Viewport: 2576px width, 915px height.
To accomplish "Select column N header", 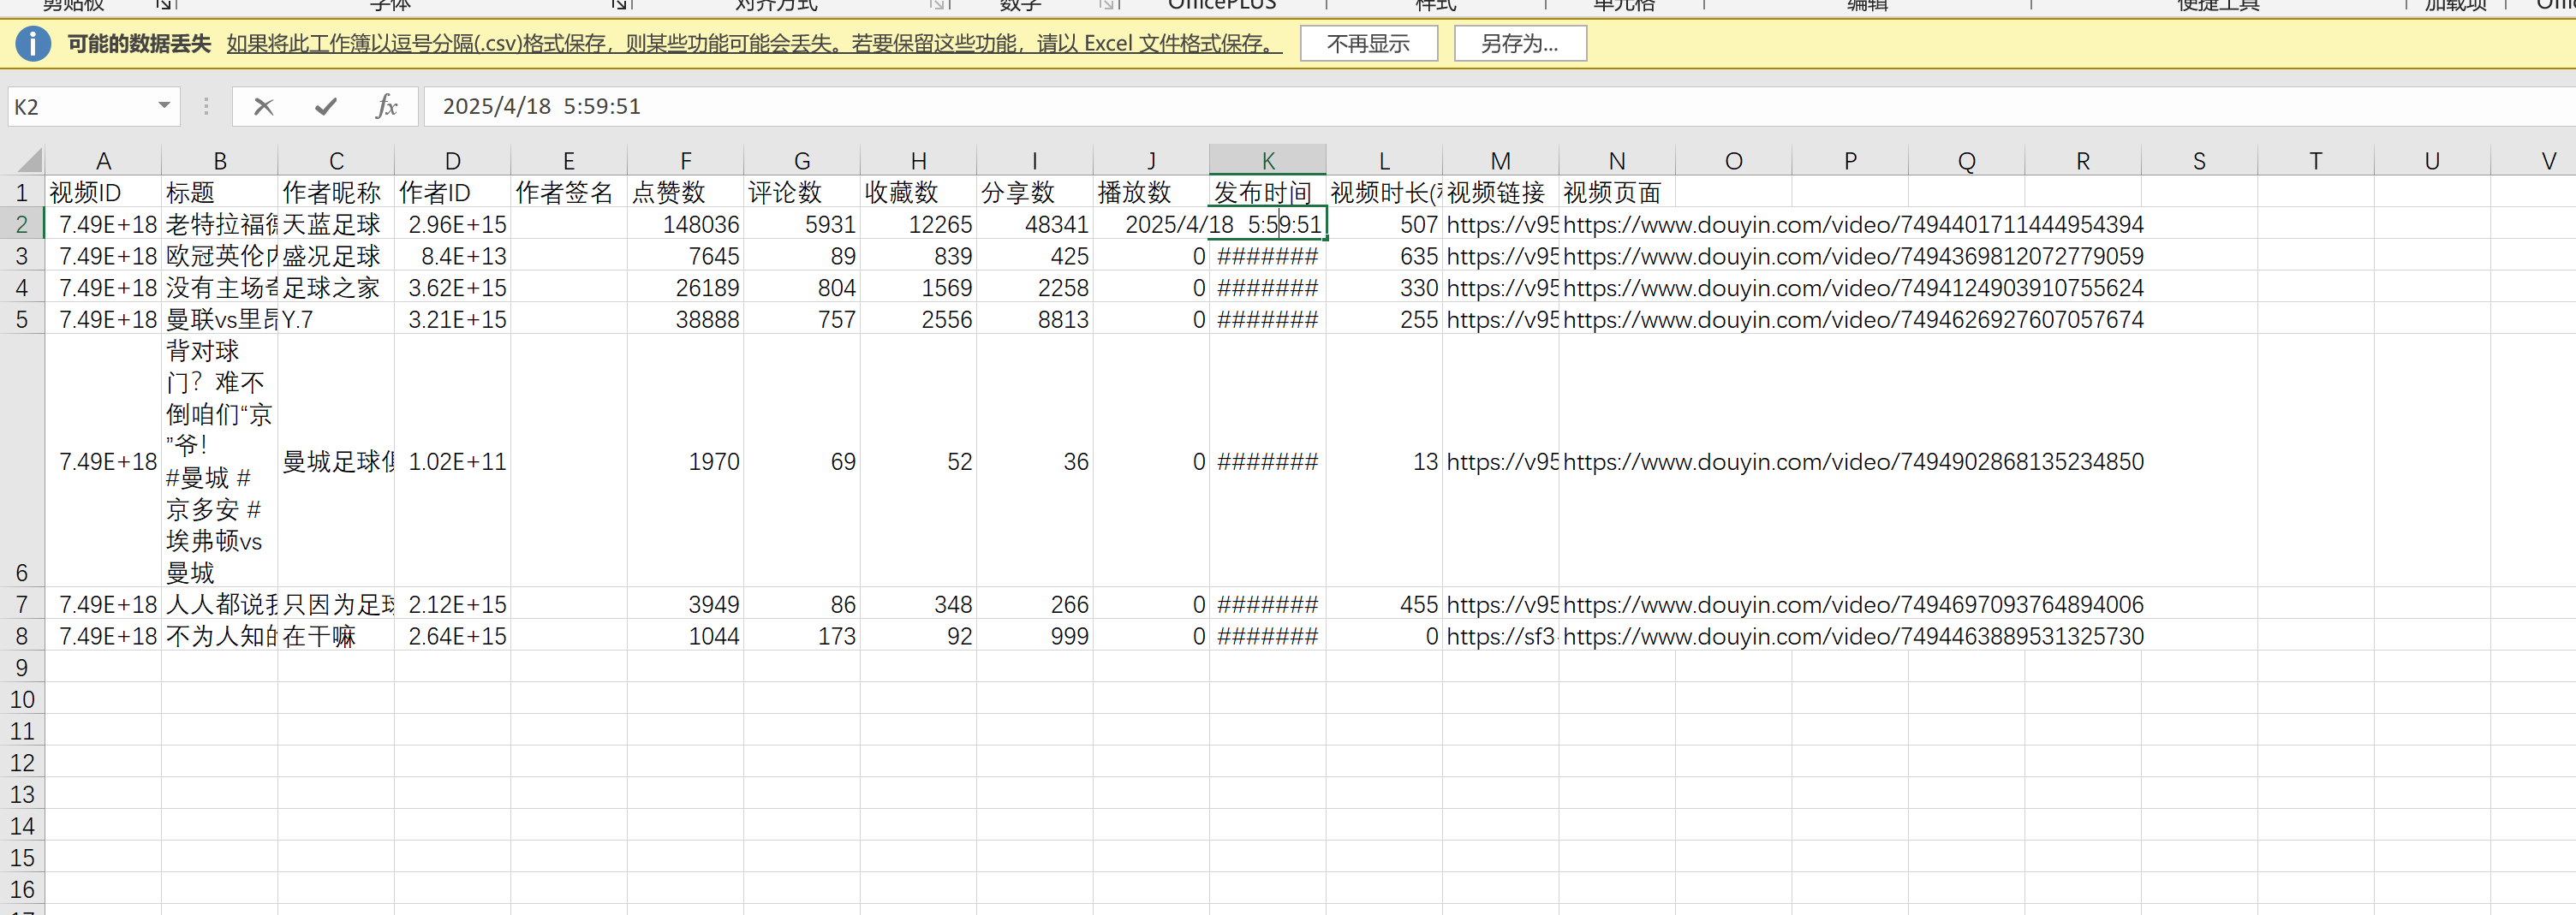I will (x=1617, y=161).
